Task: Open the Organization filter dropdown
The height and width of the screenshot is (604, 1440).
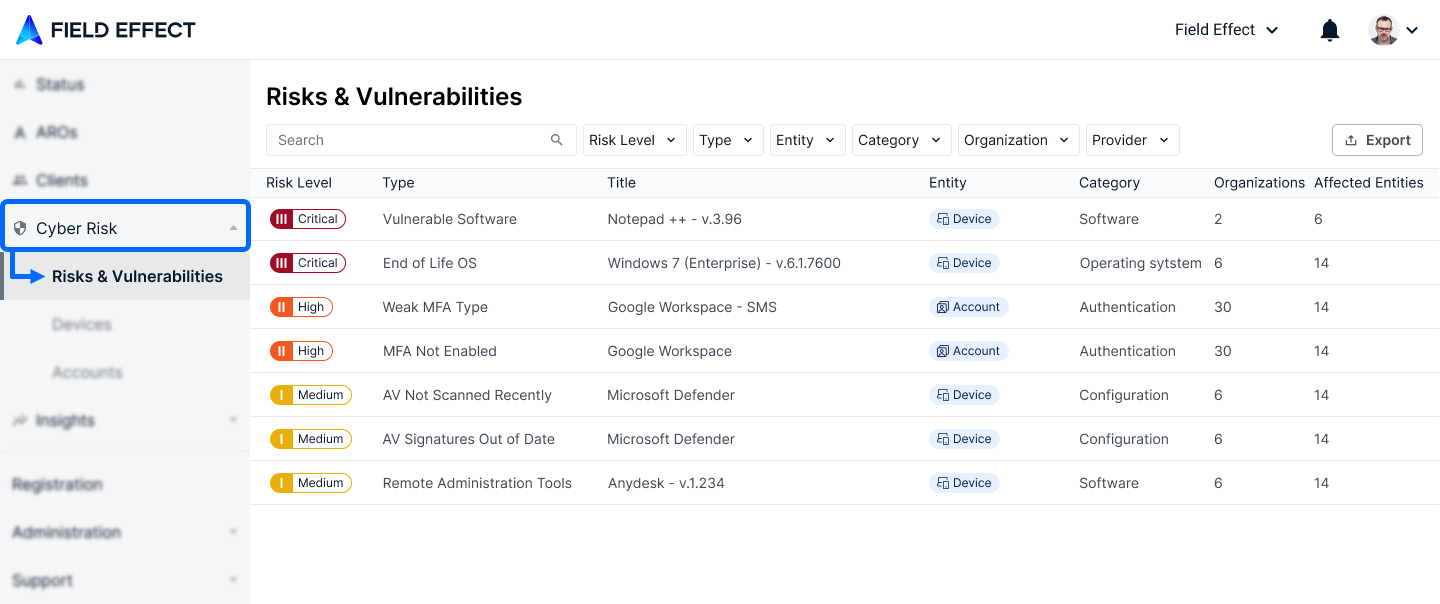Action: (1019, 140)
